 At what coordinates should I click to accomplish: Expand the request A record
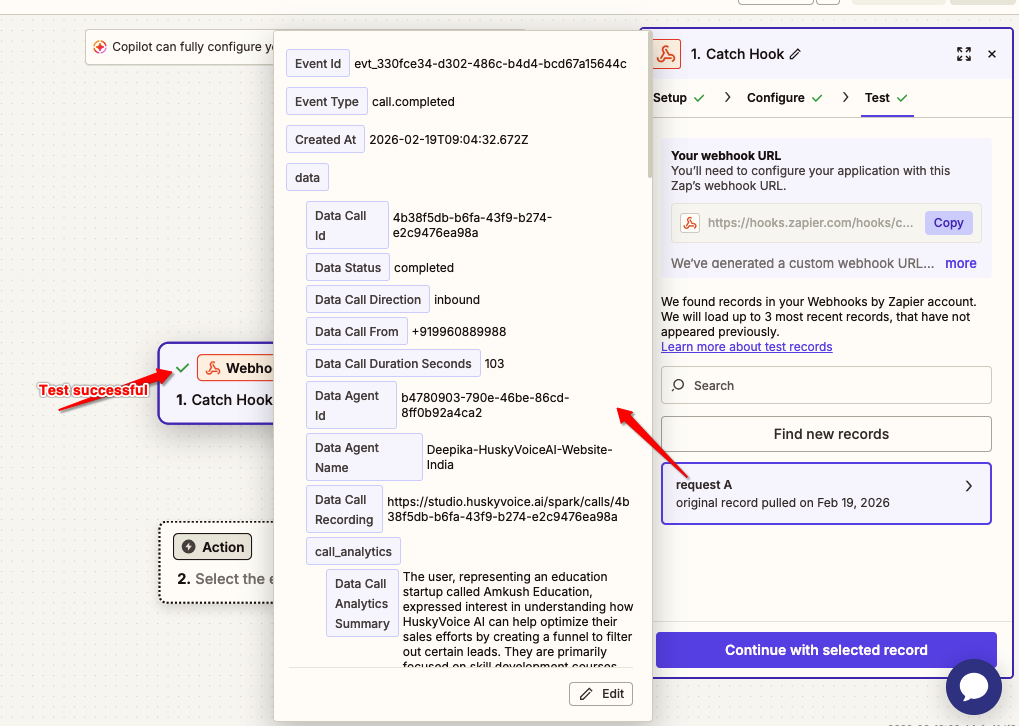967,487
